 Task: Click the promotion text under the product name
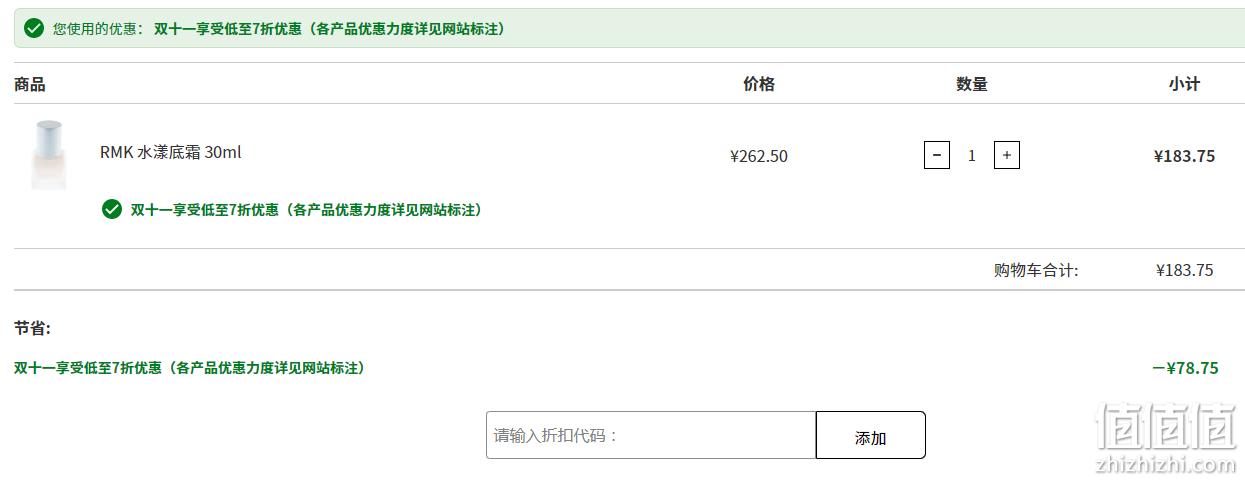coord(306,209)
